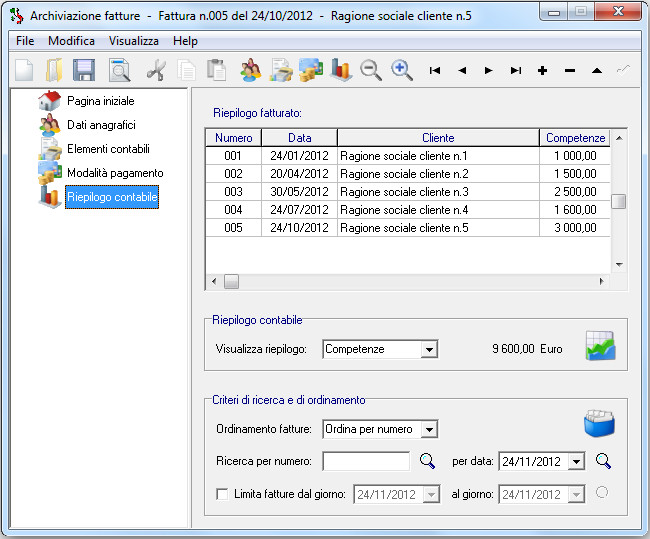650x539 pixels.
Task: Open the Visualizza menu
Action: coord(133,41)
